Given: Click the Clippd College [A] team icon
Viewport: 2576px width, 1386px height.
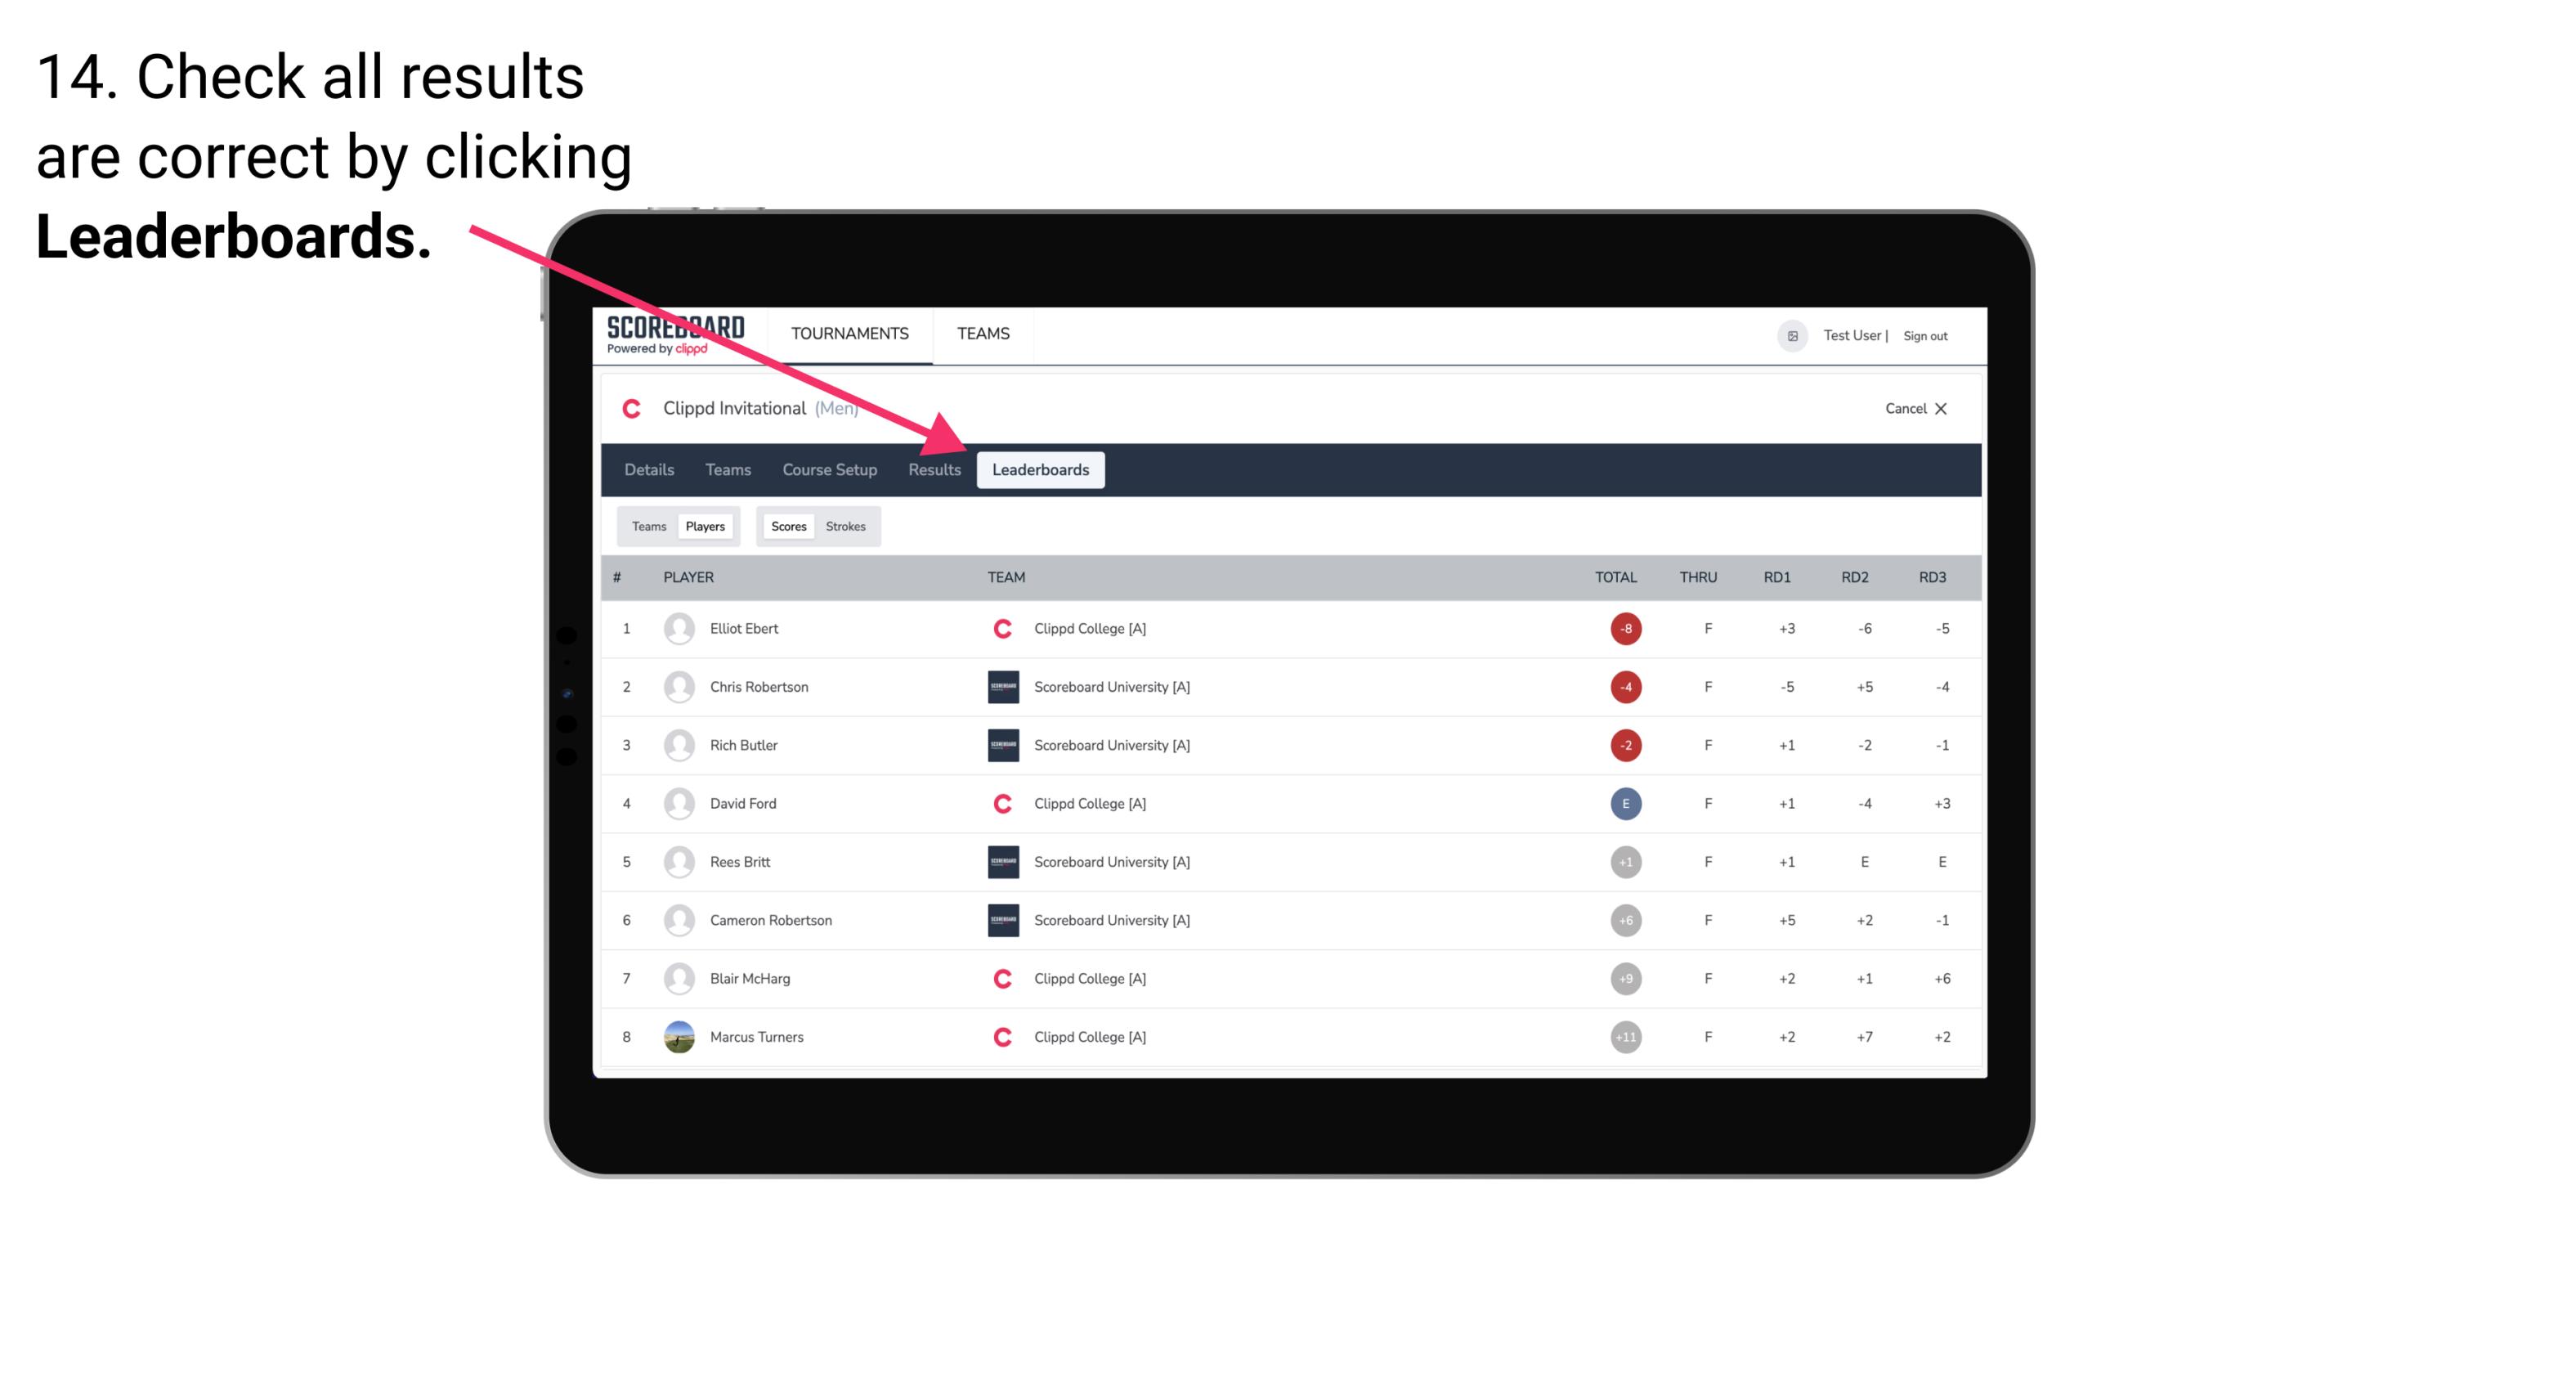Looking at the screenshot, I should (1001, 628).
